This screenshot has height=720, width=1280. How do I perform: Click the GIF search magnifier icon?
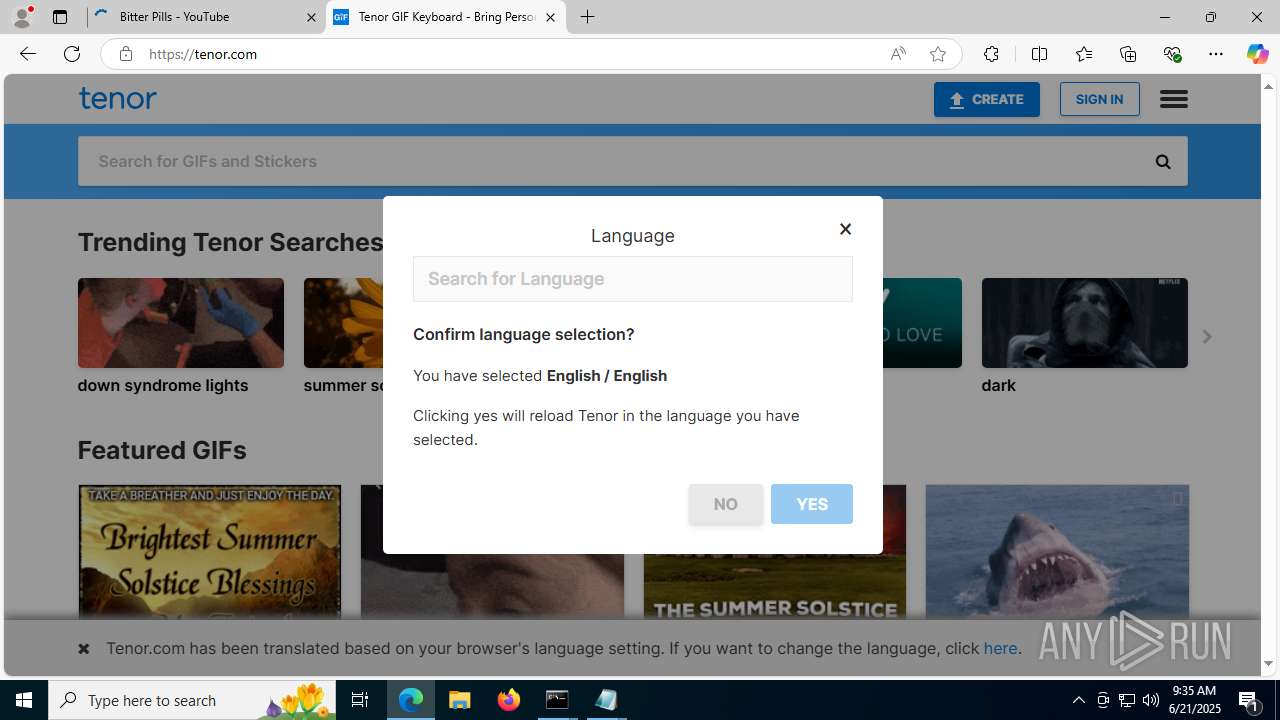point(1162,161)
